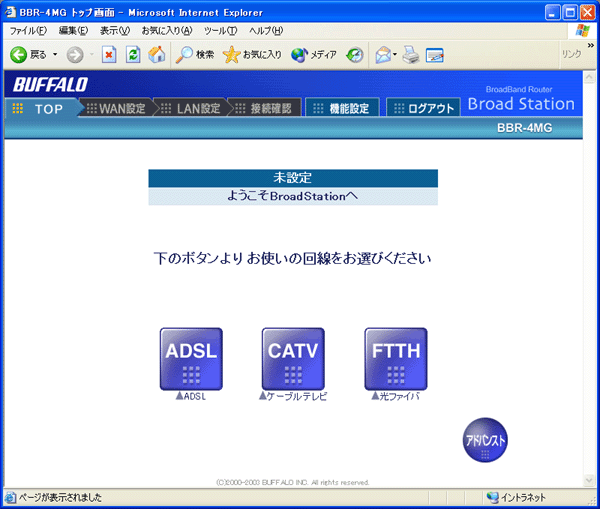Refresh the page using toolbar icon
The height and width of the screenshot is (509, 600).
click(x=133, y=55)
